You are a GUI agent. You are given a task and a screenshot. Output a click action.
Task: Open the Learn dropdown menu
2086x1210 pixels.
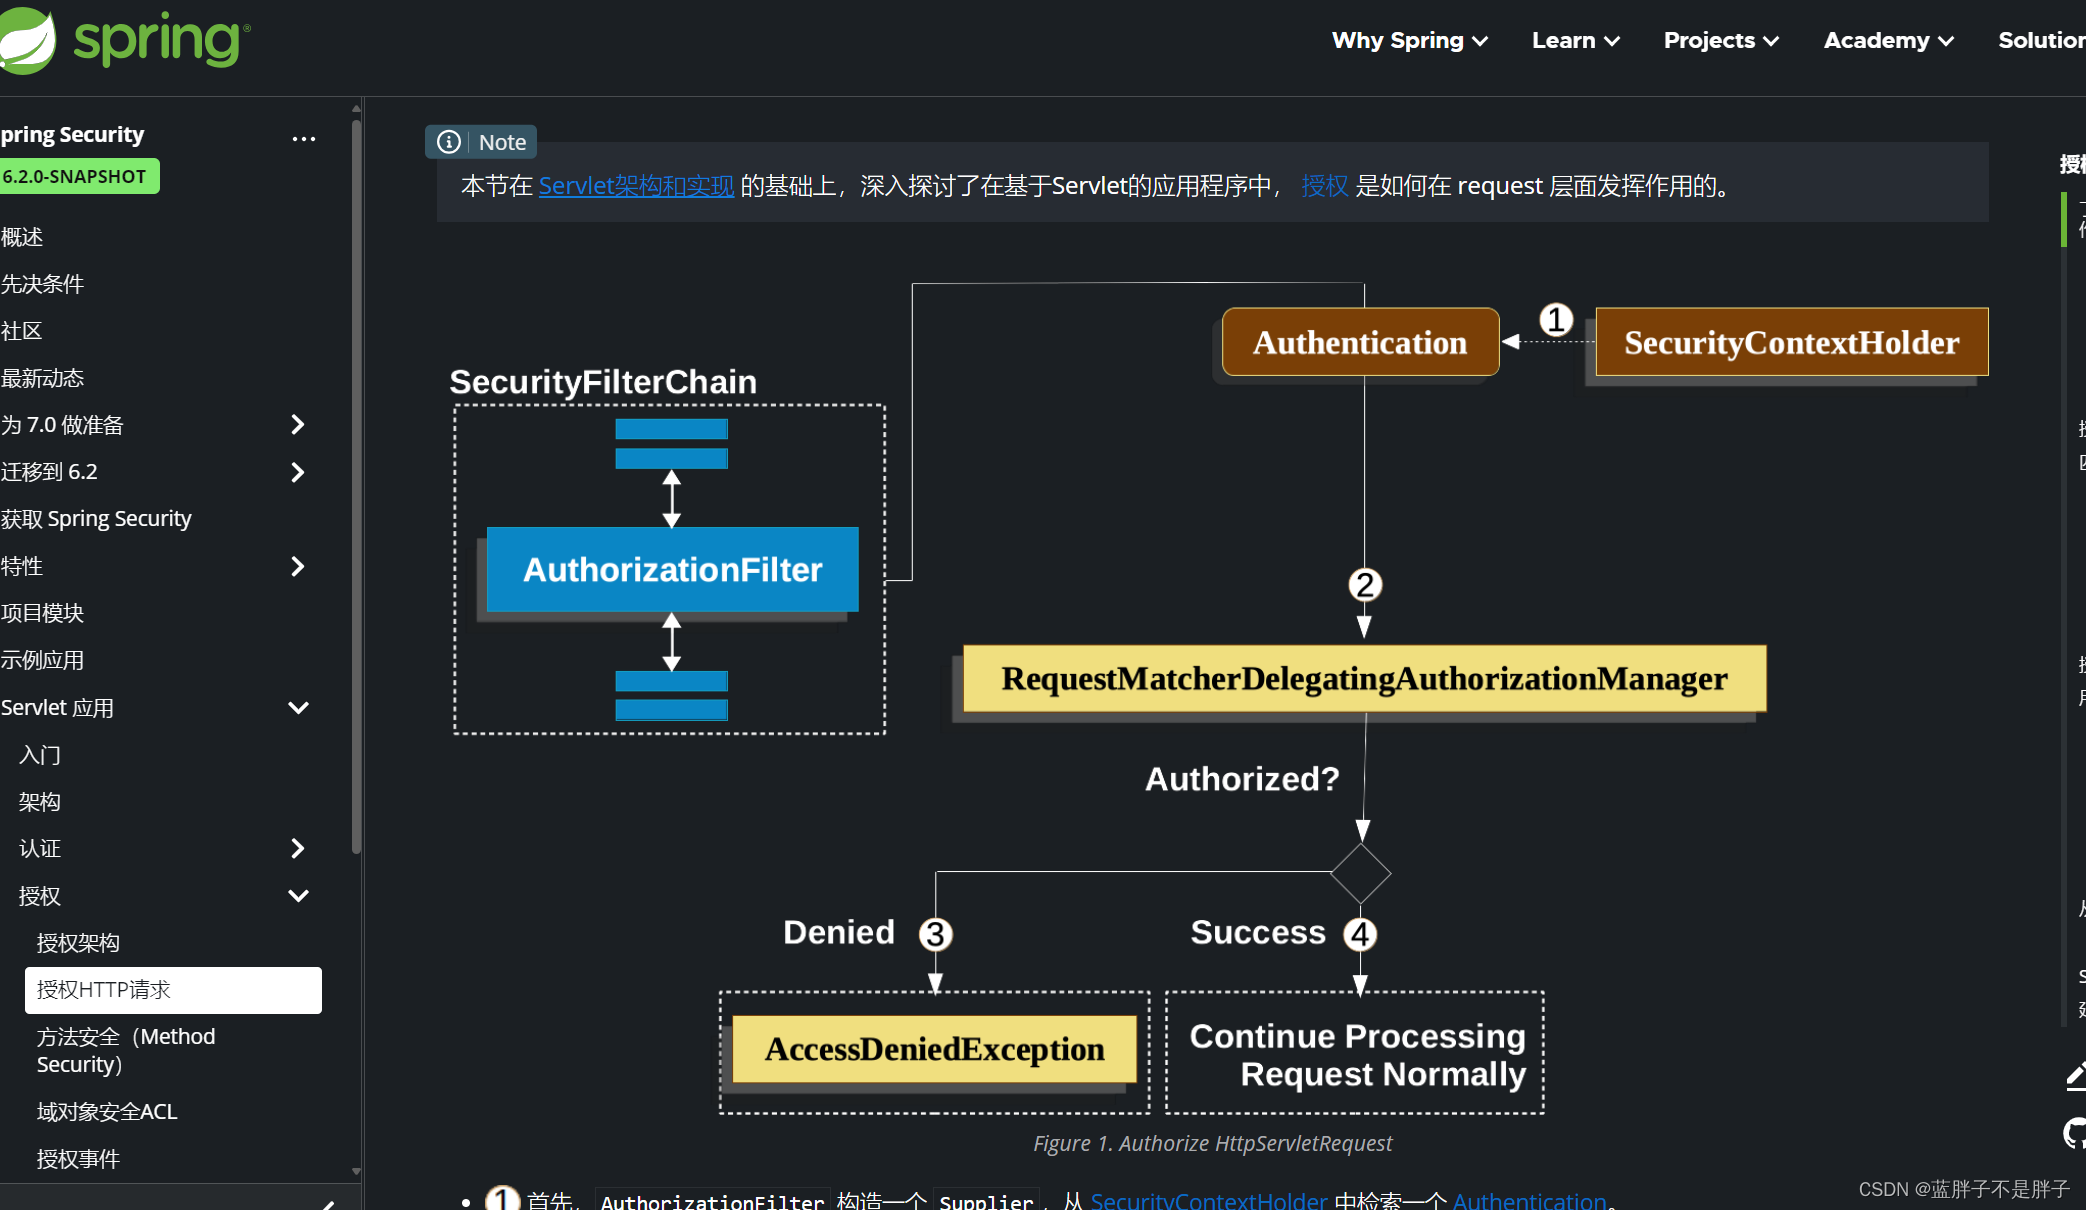pos(1575,41)
